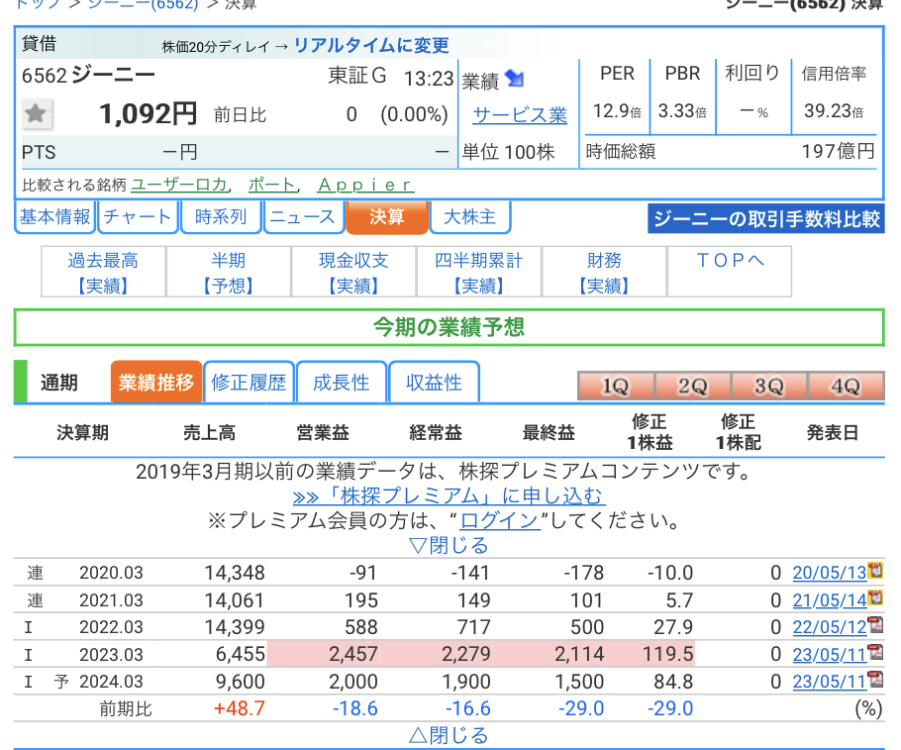Open the document icon next to 20/05/13

[x=875, y=570]
